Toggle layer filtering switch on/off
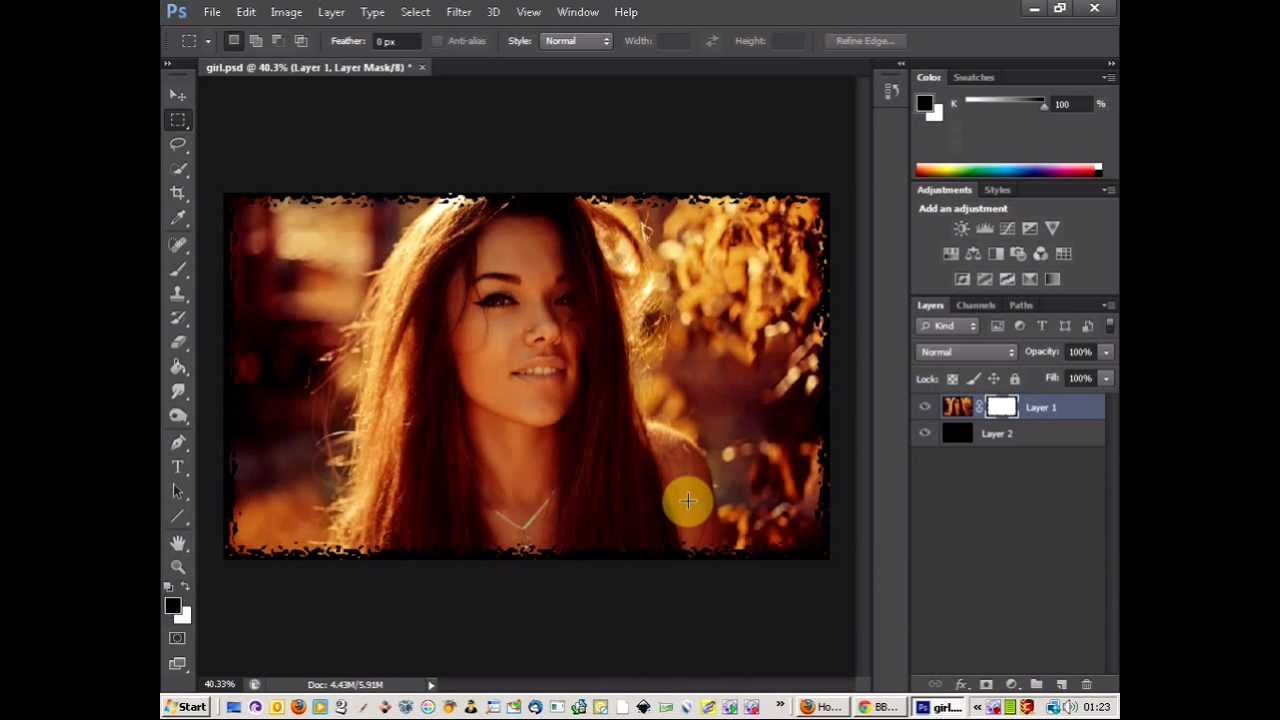This screenshot has width=1280, height=720. pos(1109,326)
